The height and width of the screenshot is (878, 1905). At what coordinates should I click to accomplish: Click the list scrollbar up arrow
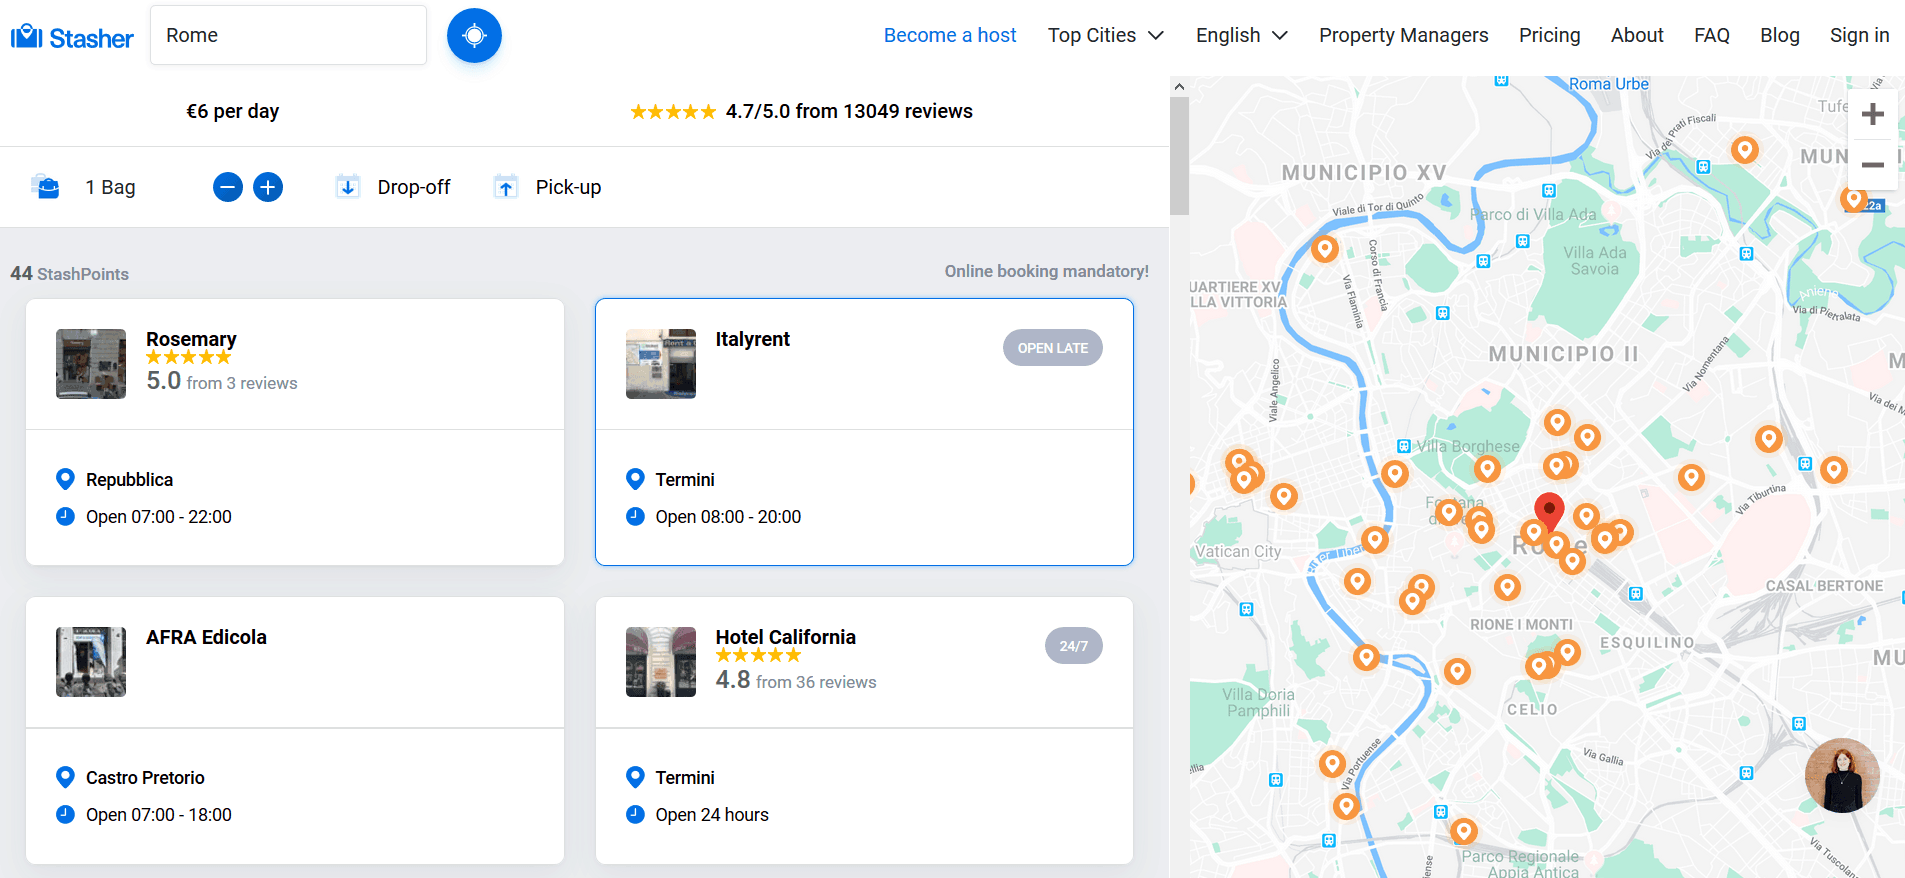pyautogui.click(x=1179, y=86)
